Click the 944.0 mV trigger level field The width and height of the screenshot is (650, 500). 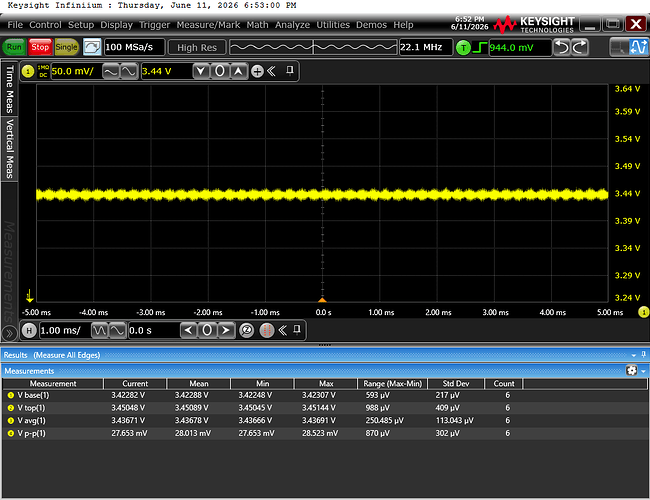tap(520, 48)
